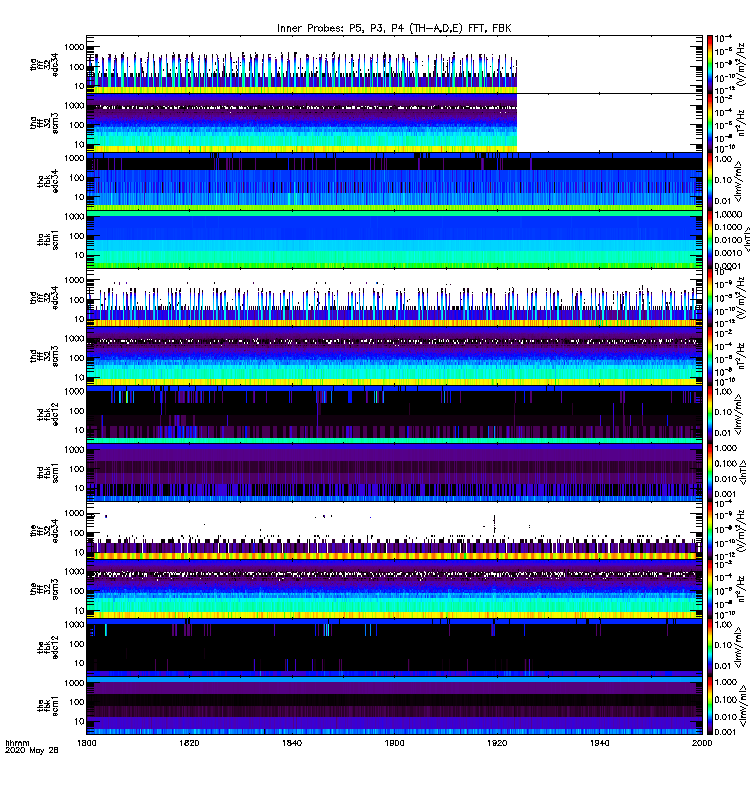Screen dimensions: 750x800
Task: Select the thd fbk edc12 spectrogram panel
Action: tap(394, 414)
